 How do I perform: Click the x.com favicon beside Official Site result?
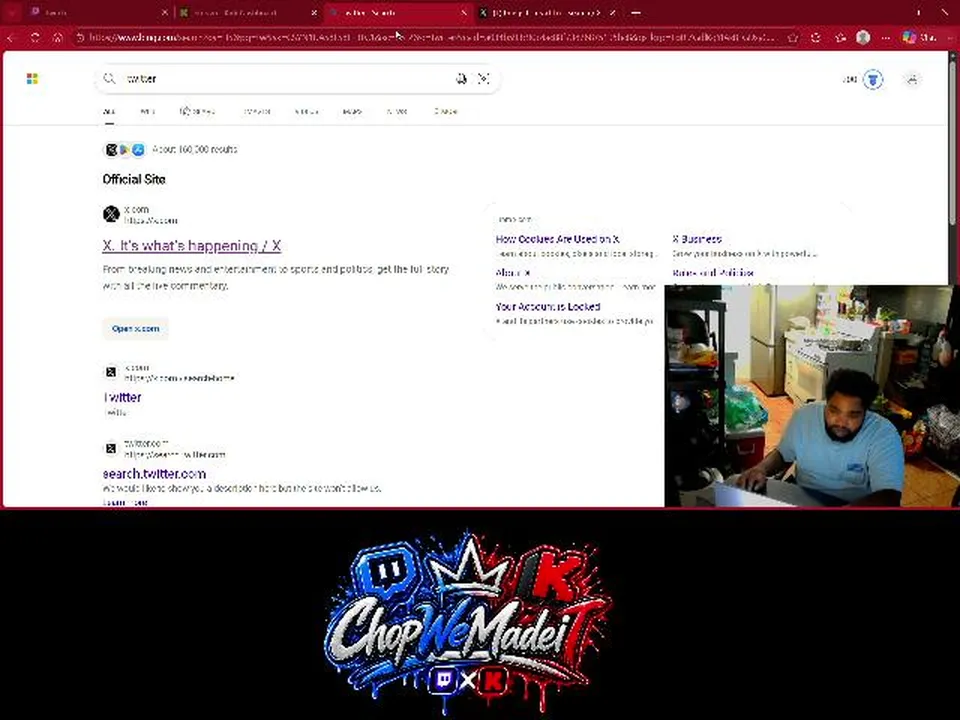click(x=111, y=214)
